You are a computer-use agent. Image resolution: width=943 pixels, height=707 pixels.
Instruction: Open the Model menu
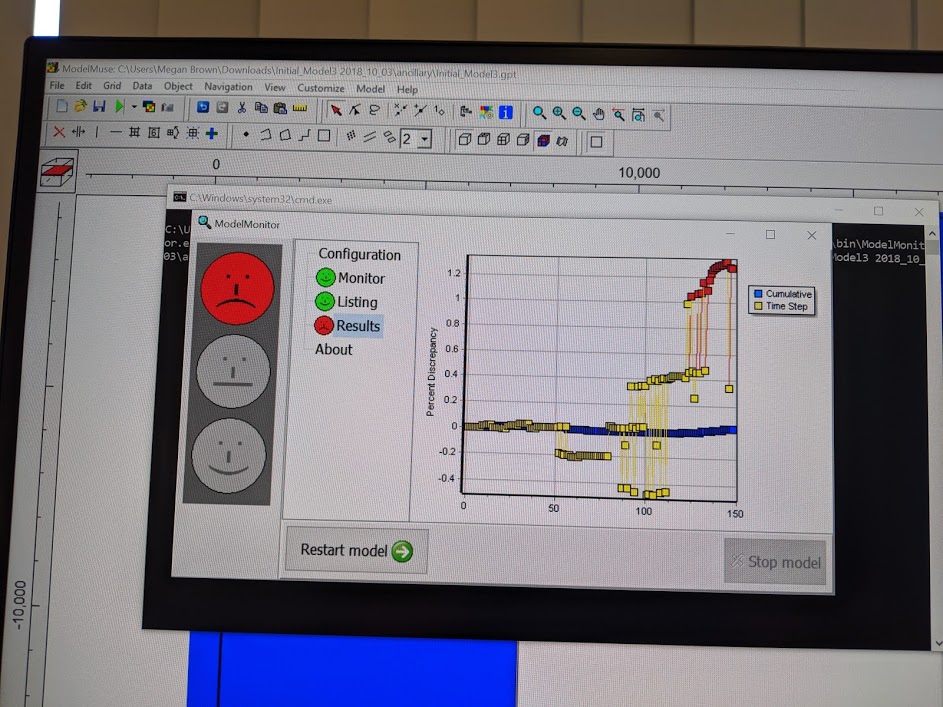(370, 89)
